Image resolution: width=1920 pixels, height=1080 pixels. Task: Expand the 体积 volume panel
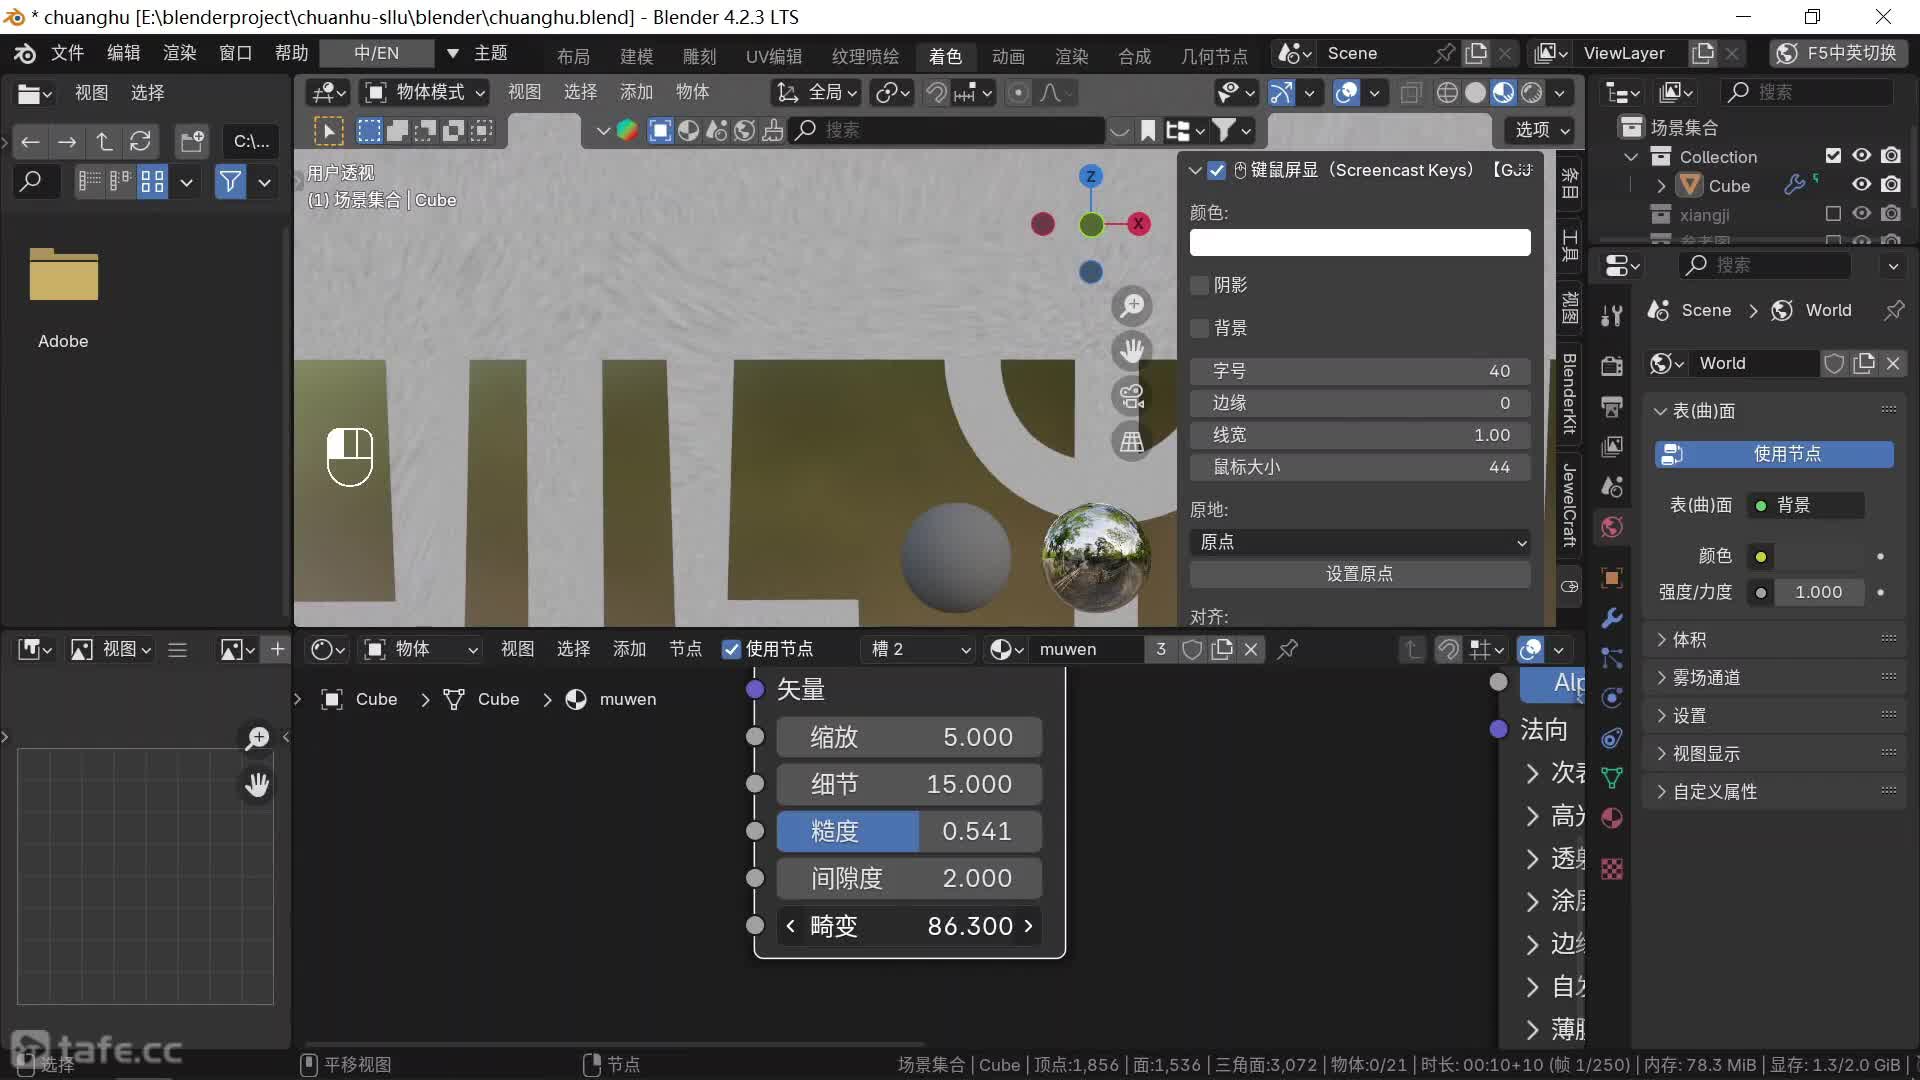click(x=1690, y=639)
